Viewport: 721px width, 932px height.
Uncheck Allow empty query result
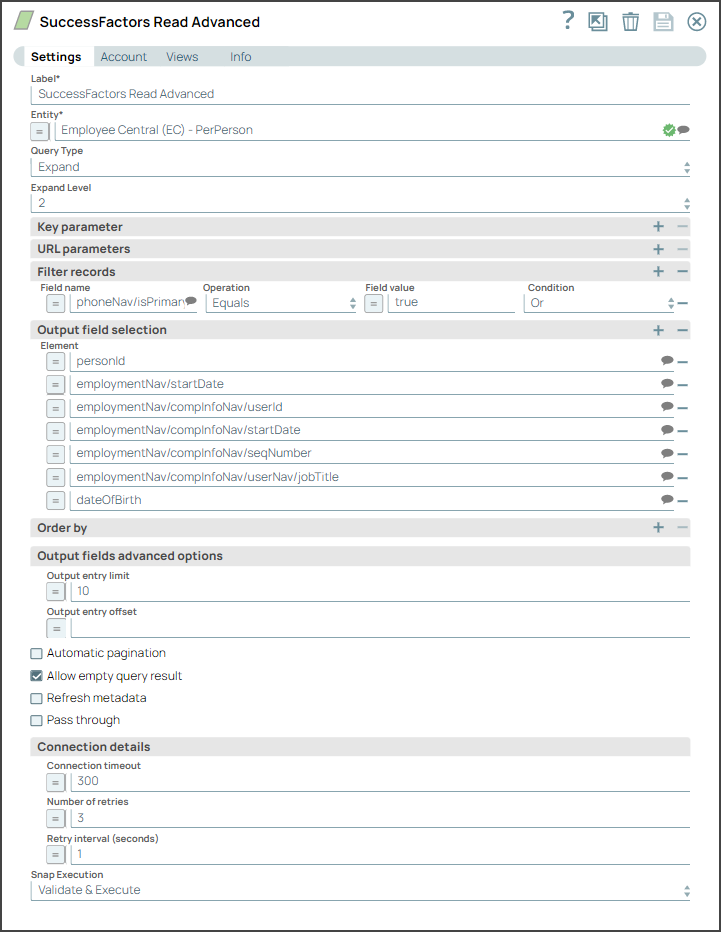pyautogui.click(x=36, y=676)
